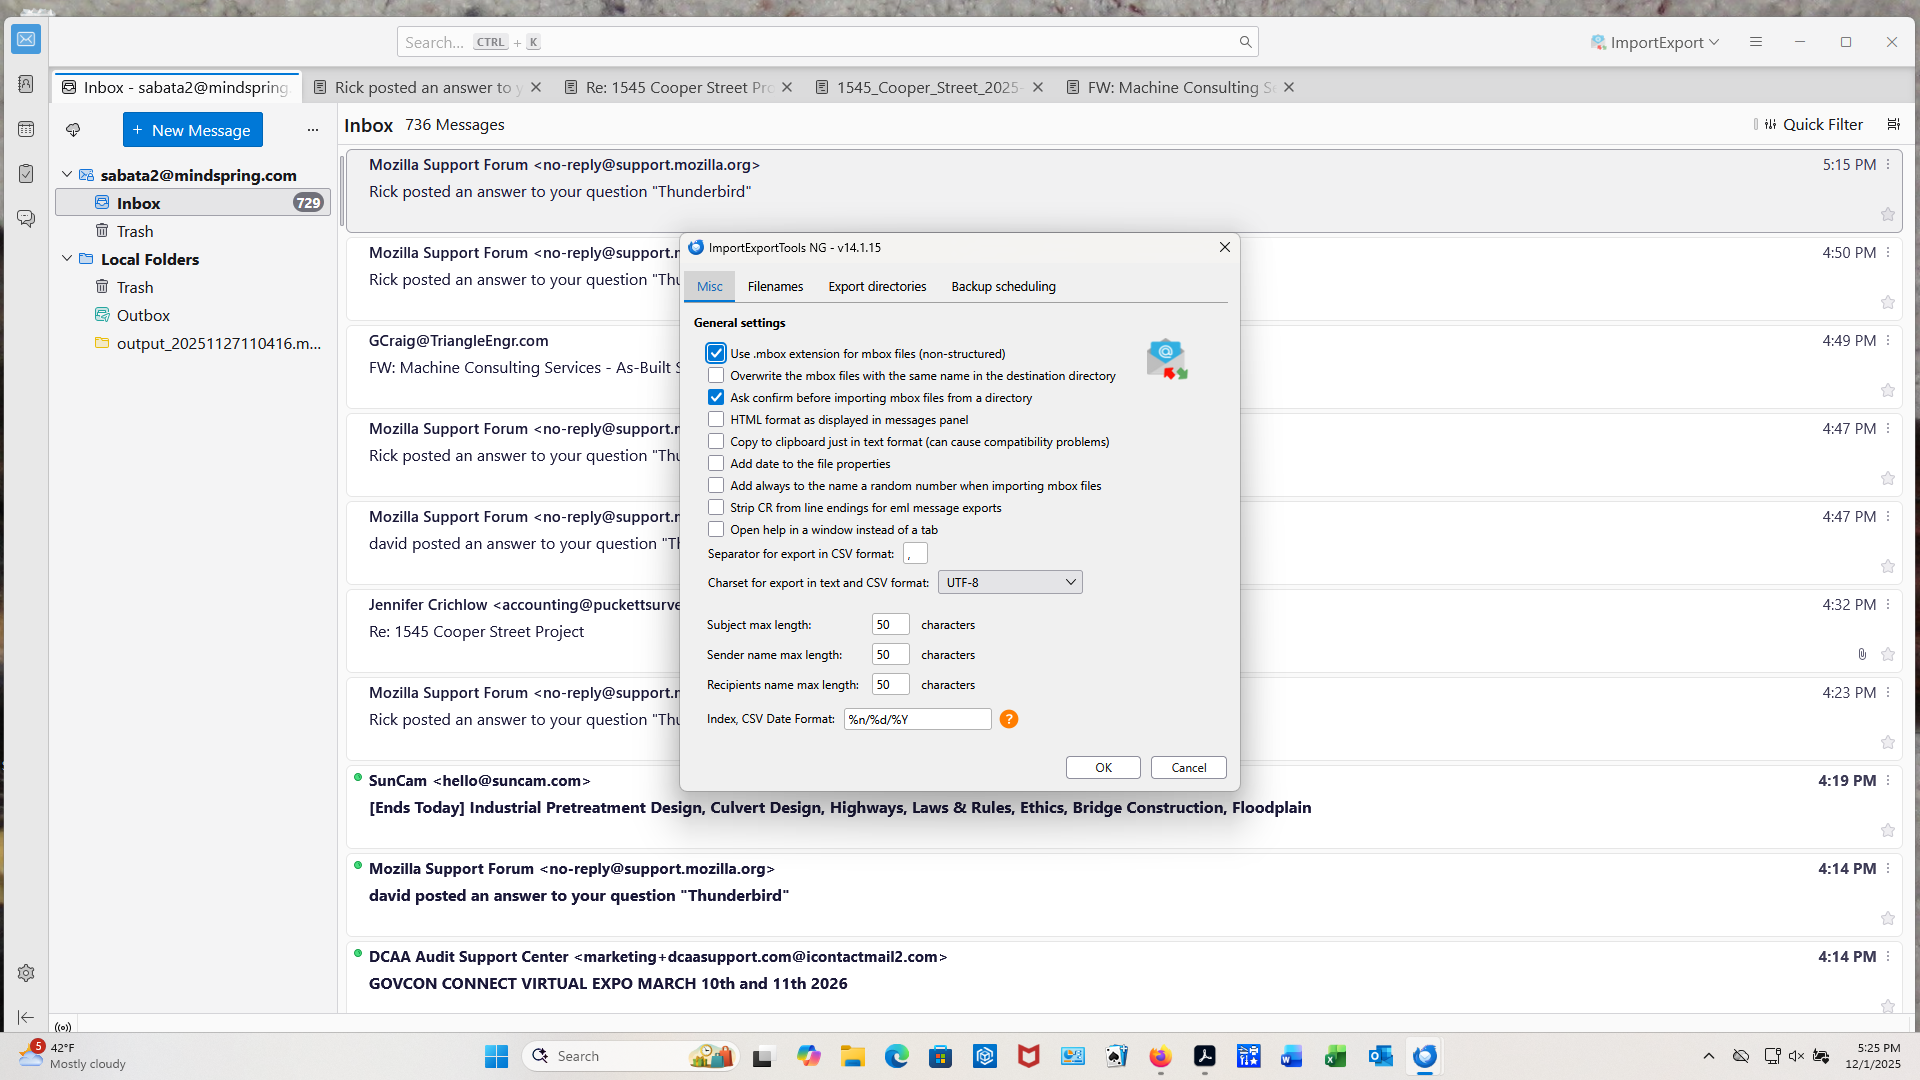The width and height of the screenshot is (1920, 1080).
Task: Click the New Message button
Action: click(192, 130)
